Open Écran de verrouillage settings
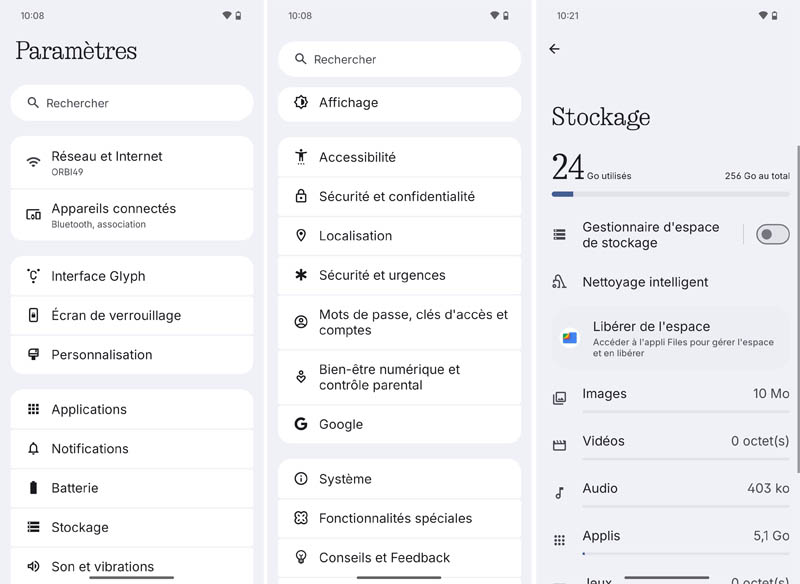The image size is (800, 584). click(131, 315)
